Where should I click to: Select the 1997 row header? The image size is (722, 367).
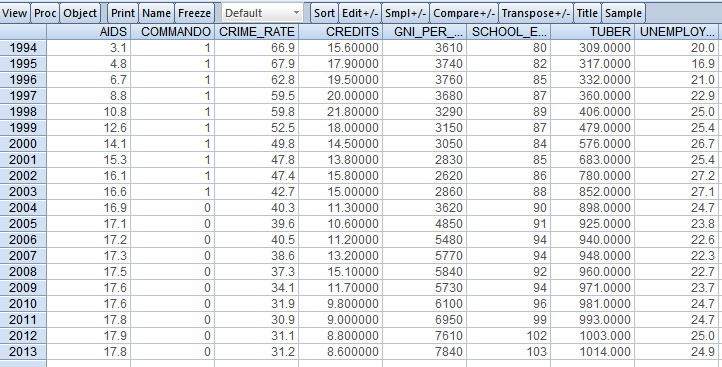pyautogui.click(x=23, y=96)
